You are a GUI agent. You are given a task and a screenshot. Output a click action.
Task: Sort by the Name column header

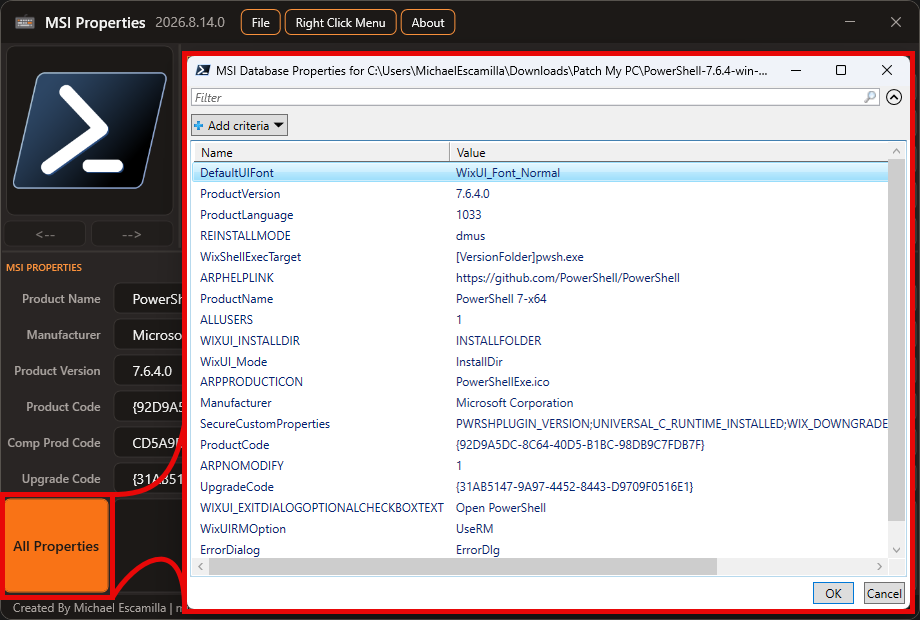click(x=321, y=153)
